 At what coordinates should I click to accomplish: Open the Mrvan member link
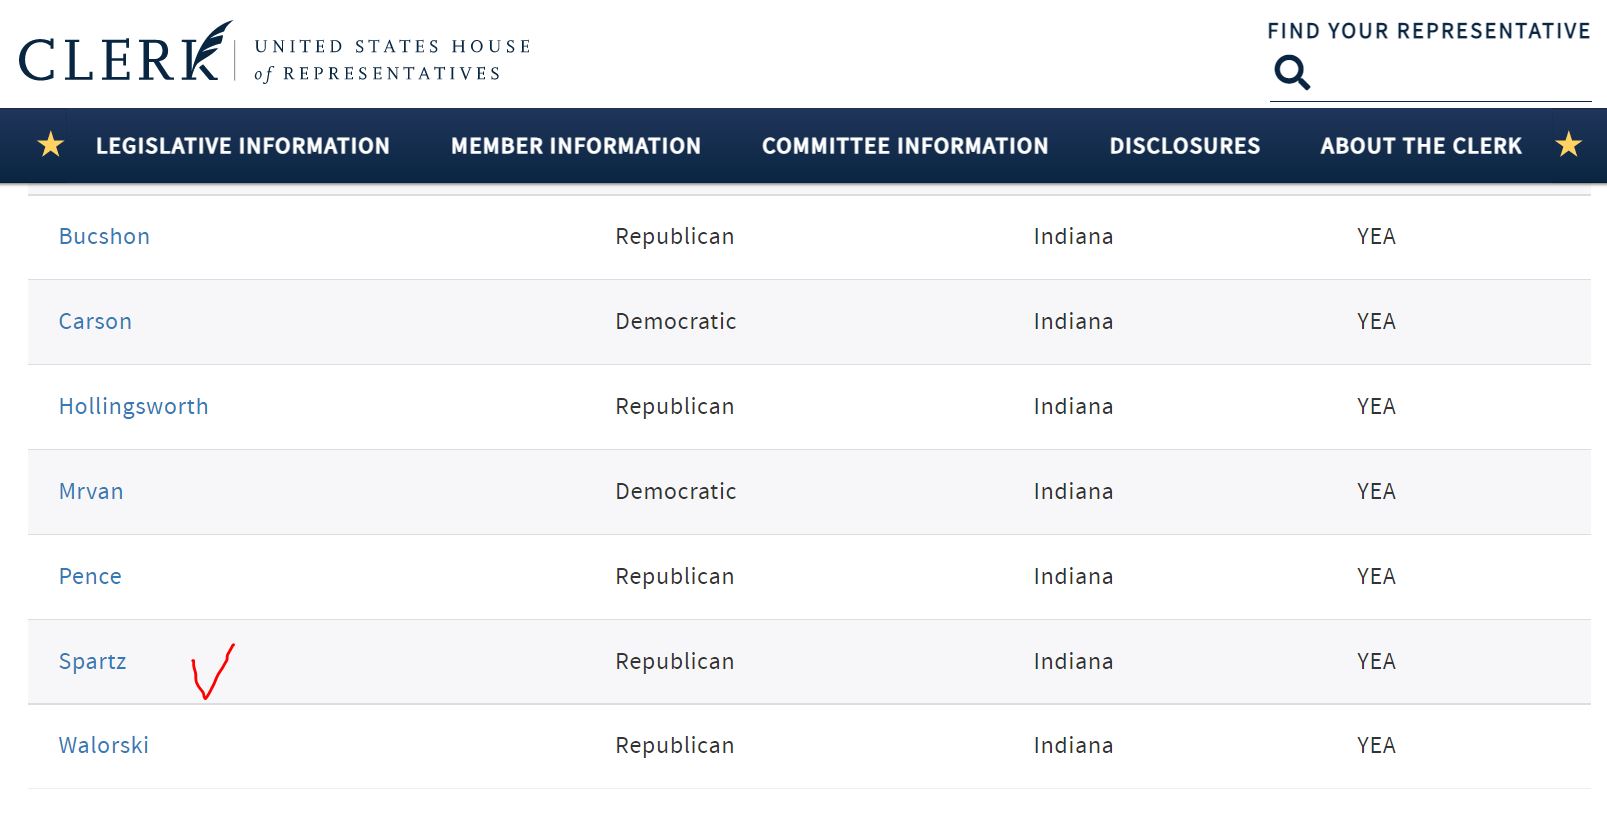point(91,492)
